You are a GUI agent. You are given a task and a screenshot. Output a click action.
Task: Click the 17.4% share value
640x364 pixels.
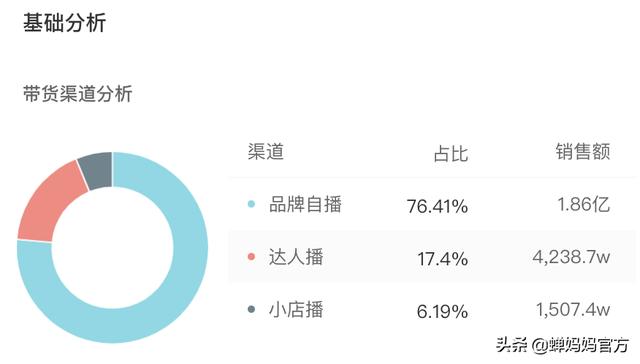click(x=442, y=259)
